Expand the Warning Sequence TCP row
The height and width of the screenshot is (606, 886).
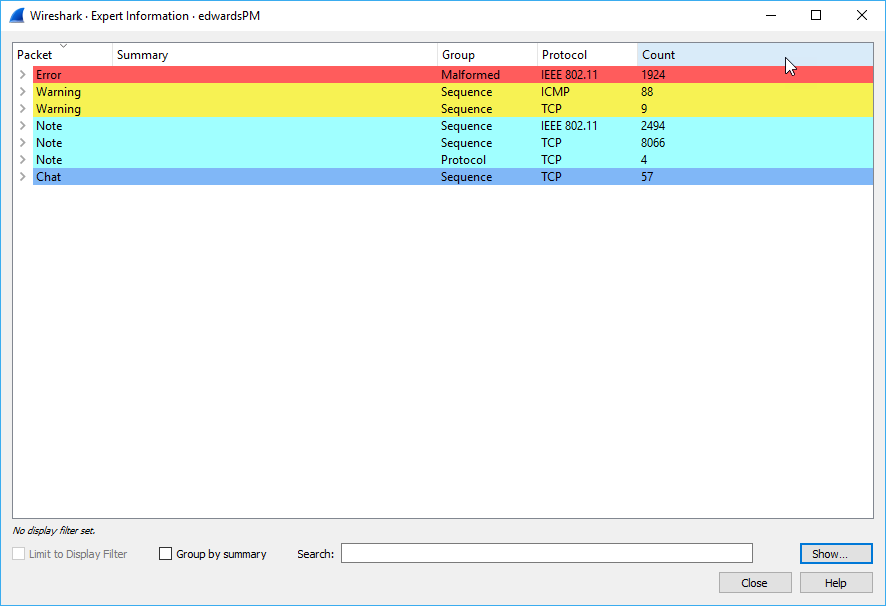point(22,109)
